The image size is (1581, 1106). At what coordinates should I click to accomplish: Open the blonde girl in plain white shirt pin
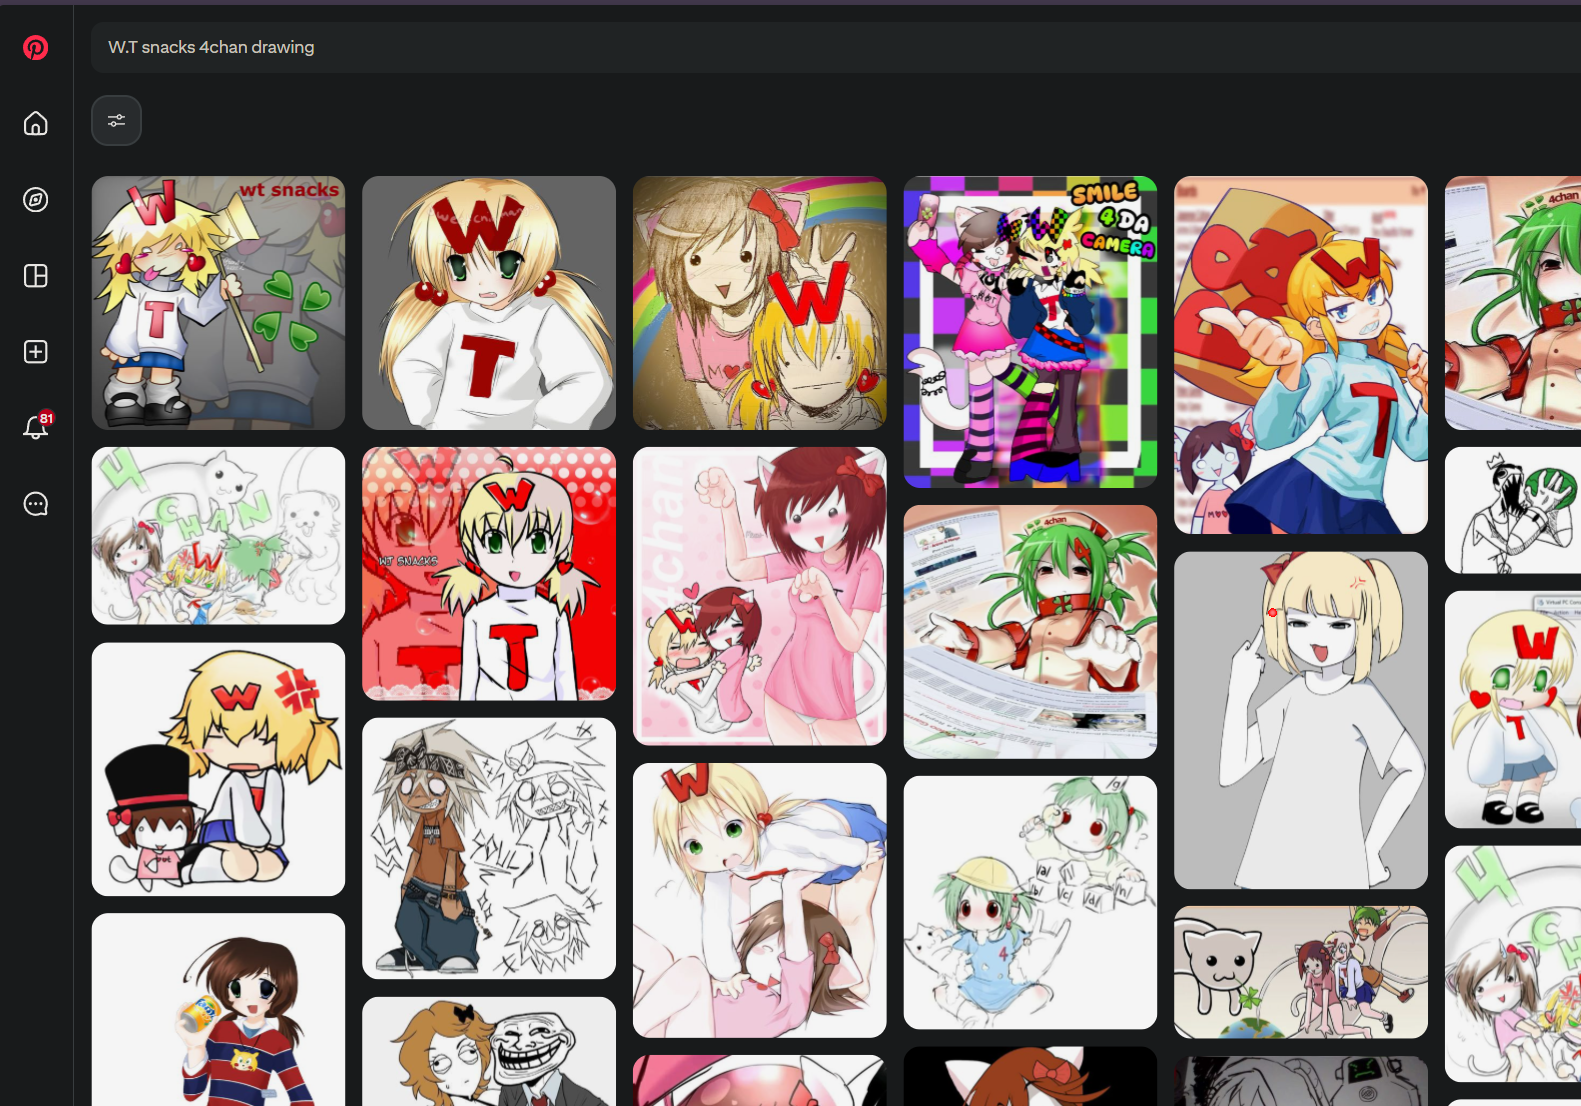click(1300, 720)
